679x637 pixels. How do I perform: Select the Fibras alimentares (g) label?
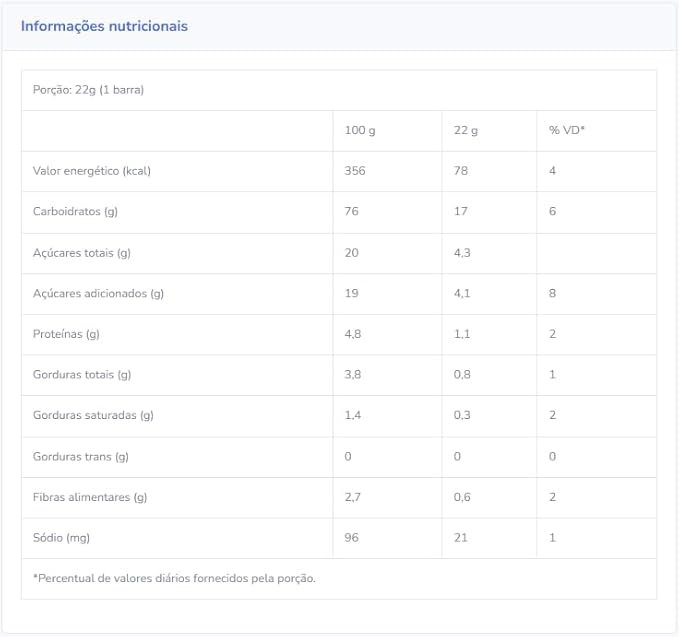(90, 497)
